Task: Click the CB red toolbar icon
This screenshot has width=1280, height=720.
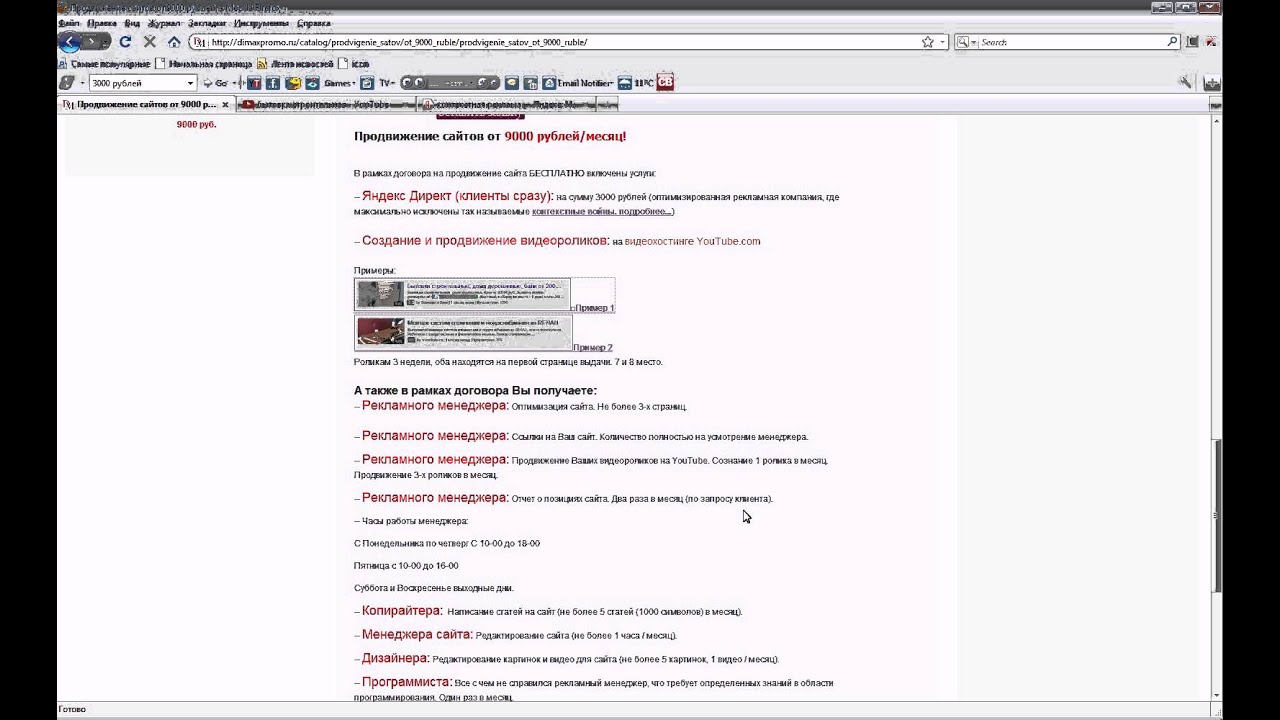Action: point(665,83)
